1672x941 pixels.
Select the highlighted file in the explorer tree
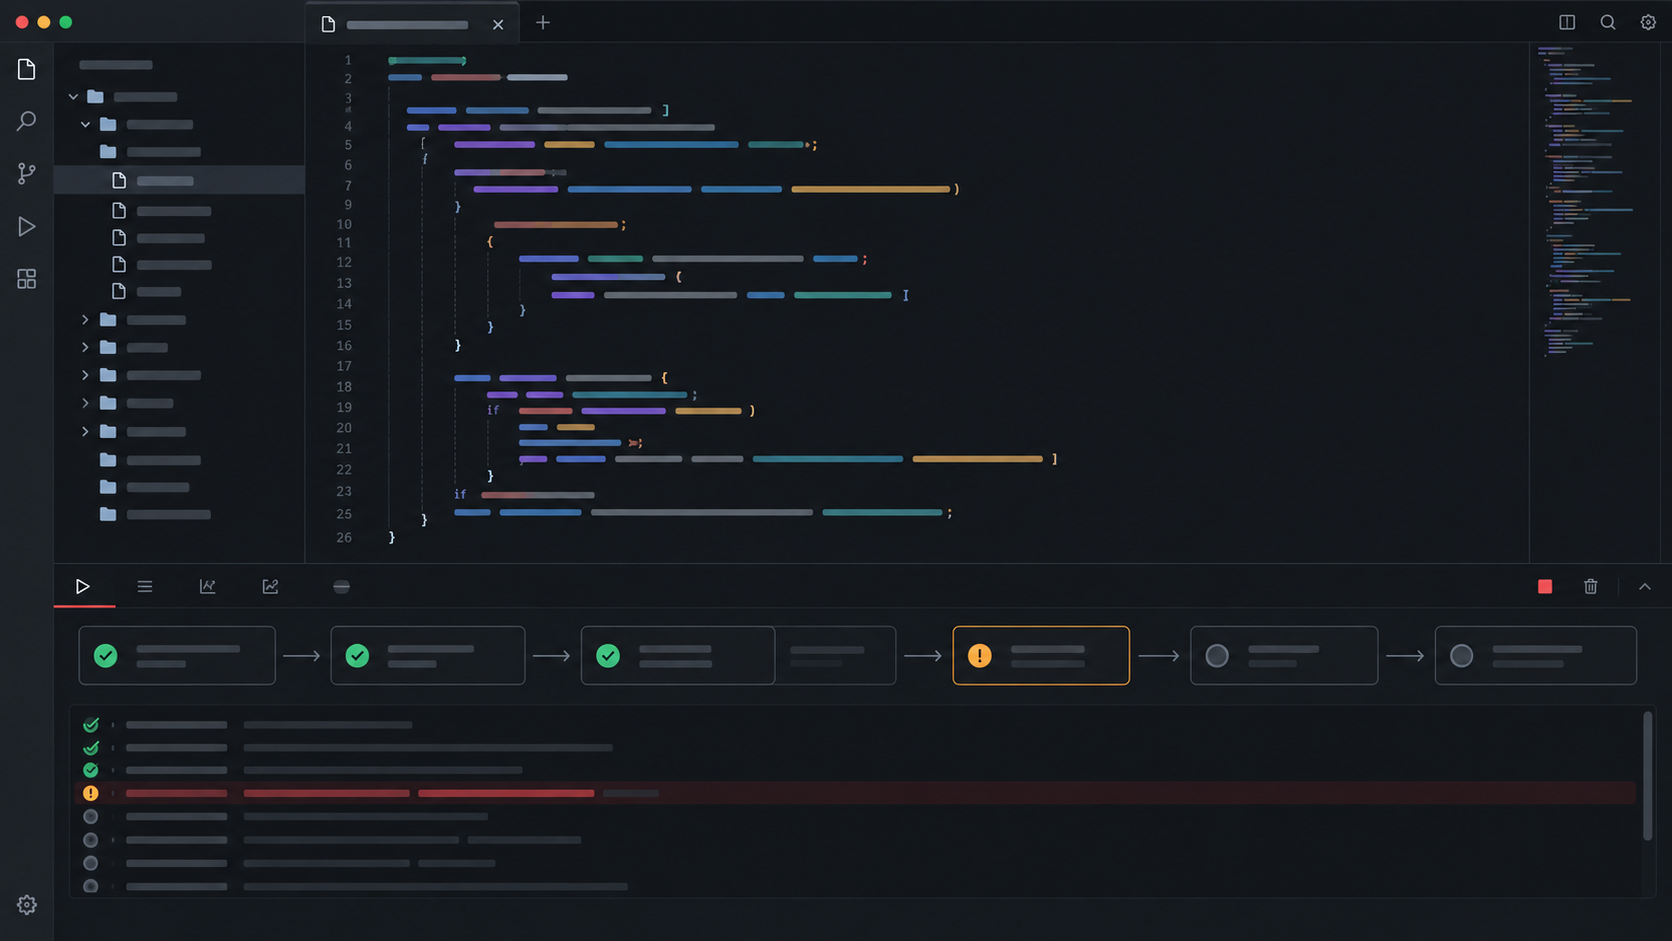[x=179, y=180]
